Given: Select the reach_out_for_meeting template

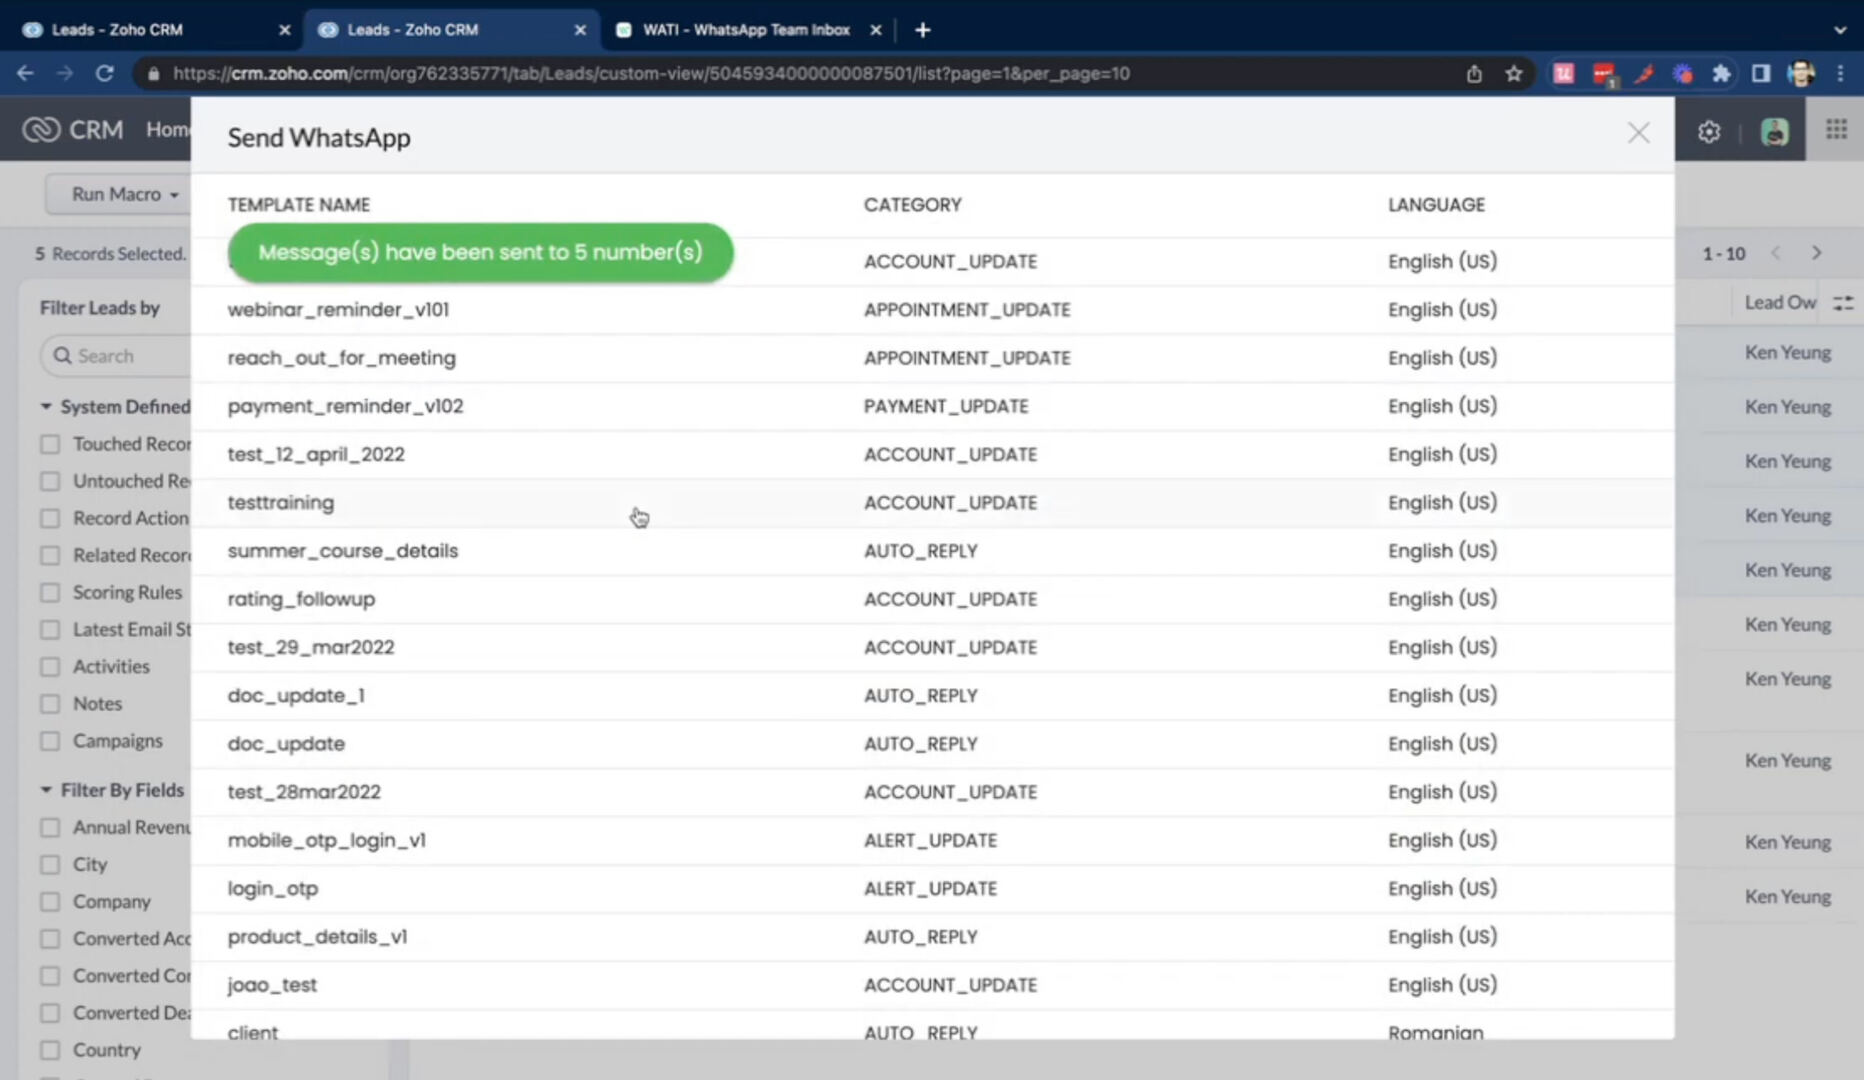Looking at the screenshot, I should pyautogui.click(x=932, y=358).
